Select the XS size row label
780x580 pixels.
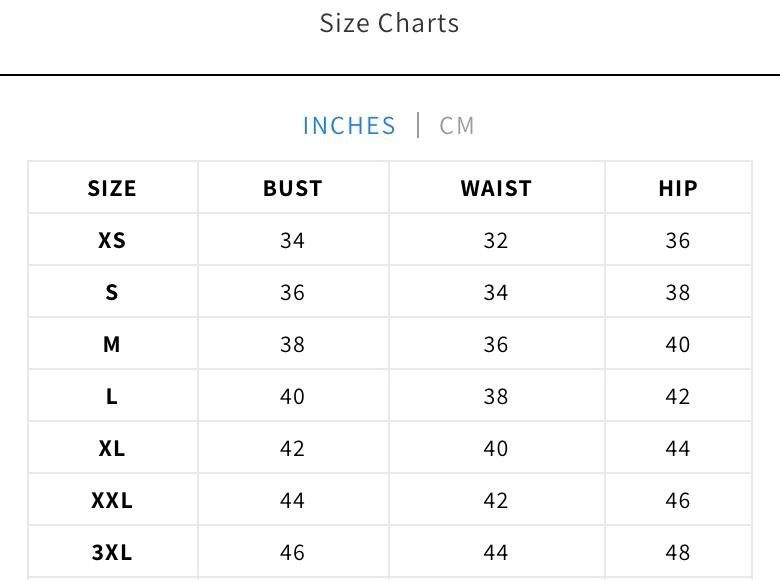112,240
